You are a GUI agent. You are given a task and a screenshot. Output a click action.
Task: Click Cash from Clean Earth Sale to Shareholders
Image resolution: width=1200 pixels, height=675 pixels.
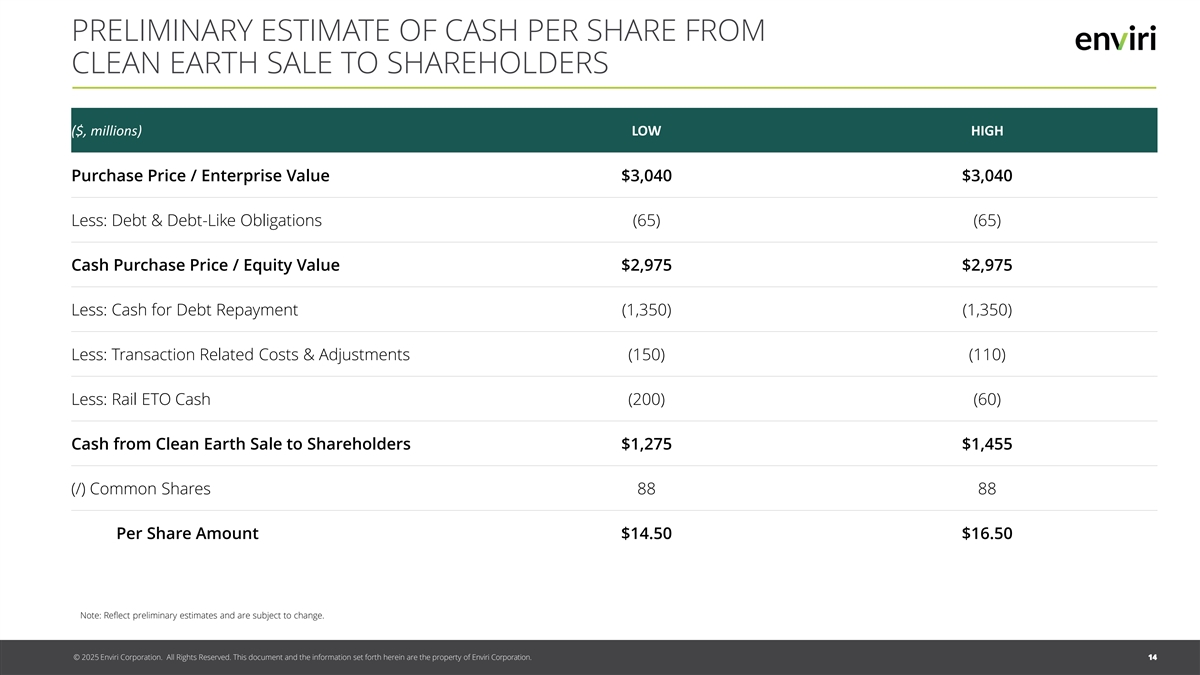[x=240, y=444]
